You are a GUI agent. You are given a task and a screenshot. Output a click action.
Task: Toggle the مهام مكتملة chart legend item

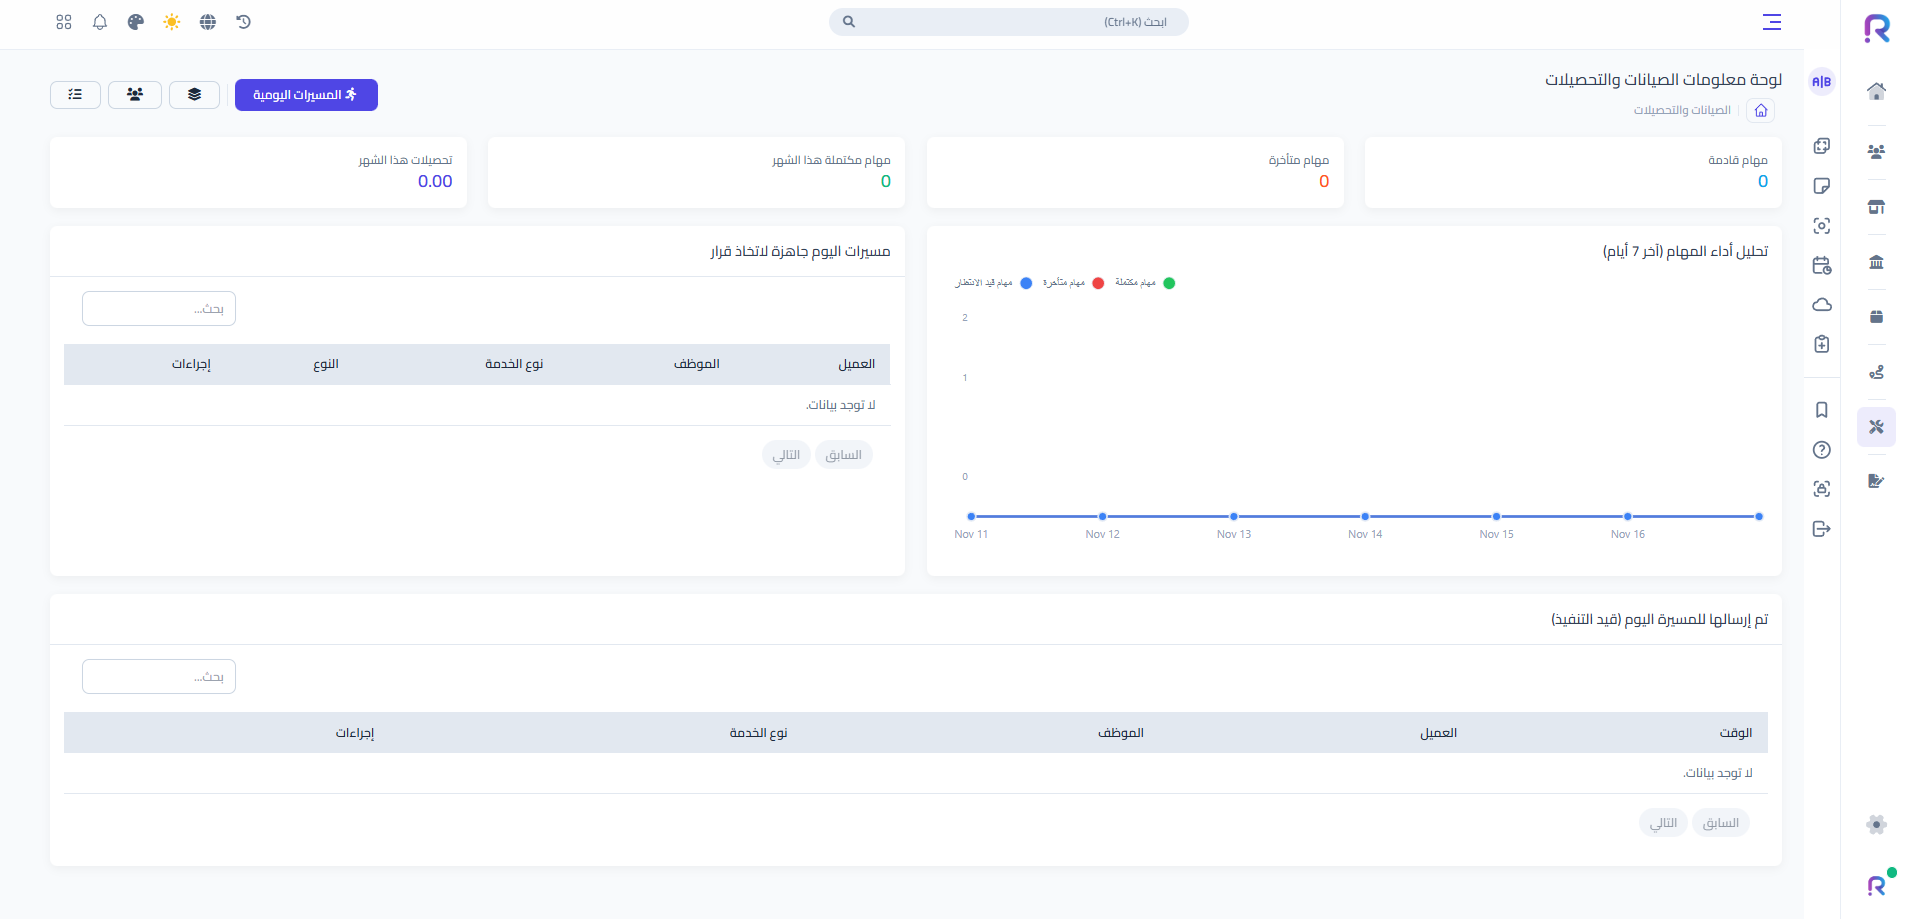coord(1145,283)
